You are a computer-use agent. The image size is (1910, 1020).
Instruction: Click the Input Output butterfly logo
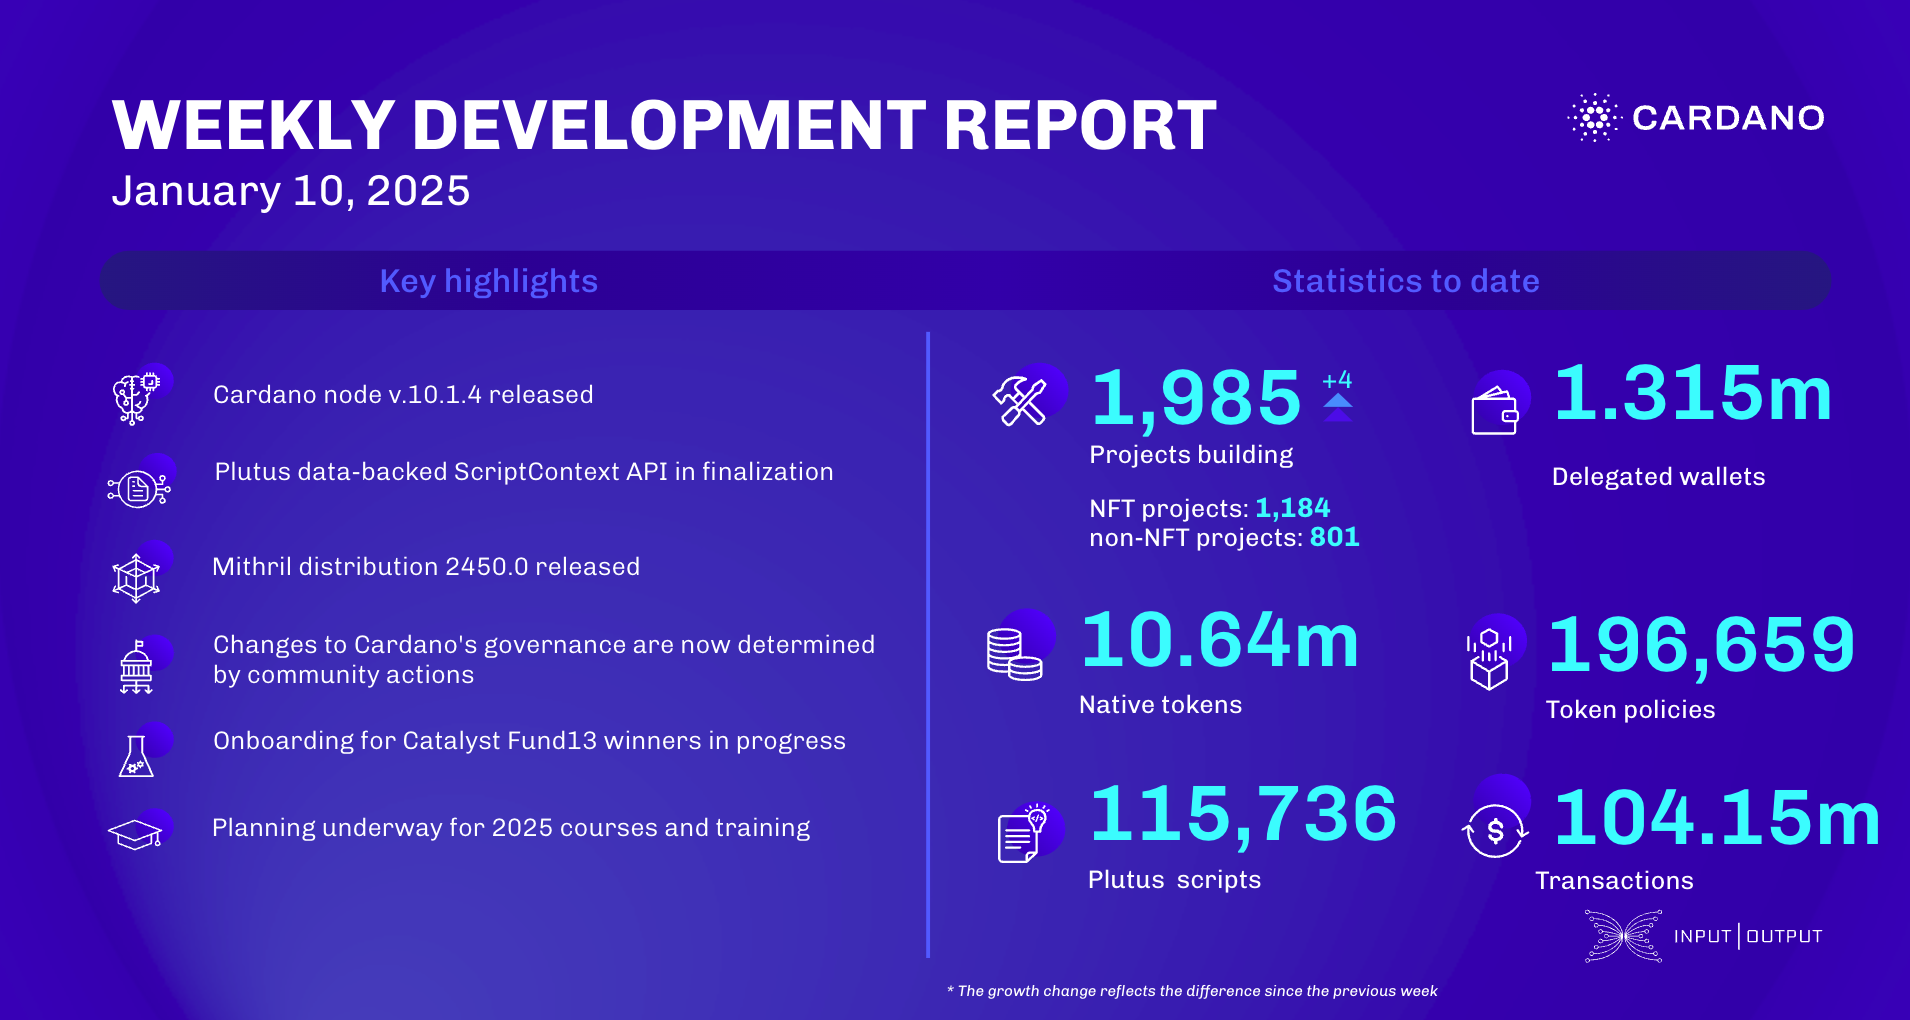point(1624,936)
